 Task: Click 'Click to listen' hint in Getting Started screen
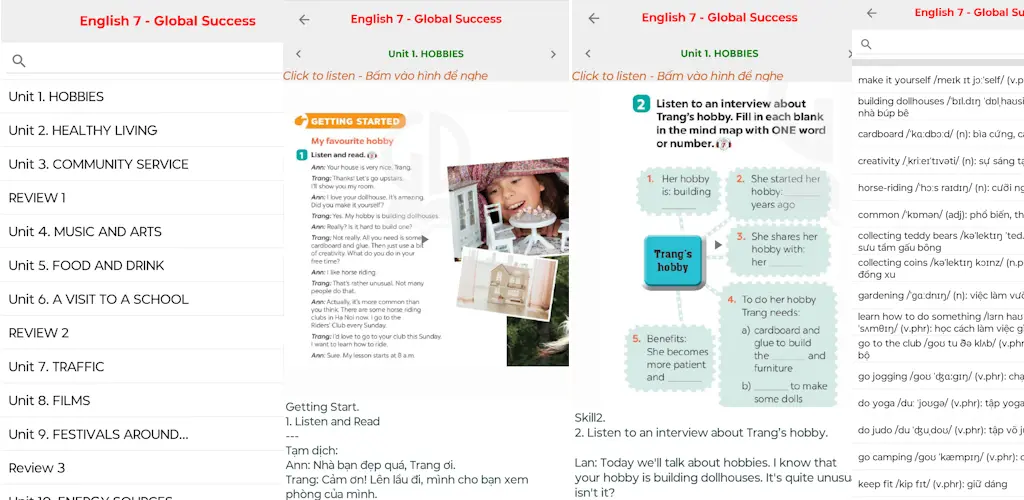click(385, 76)
